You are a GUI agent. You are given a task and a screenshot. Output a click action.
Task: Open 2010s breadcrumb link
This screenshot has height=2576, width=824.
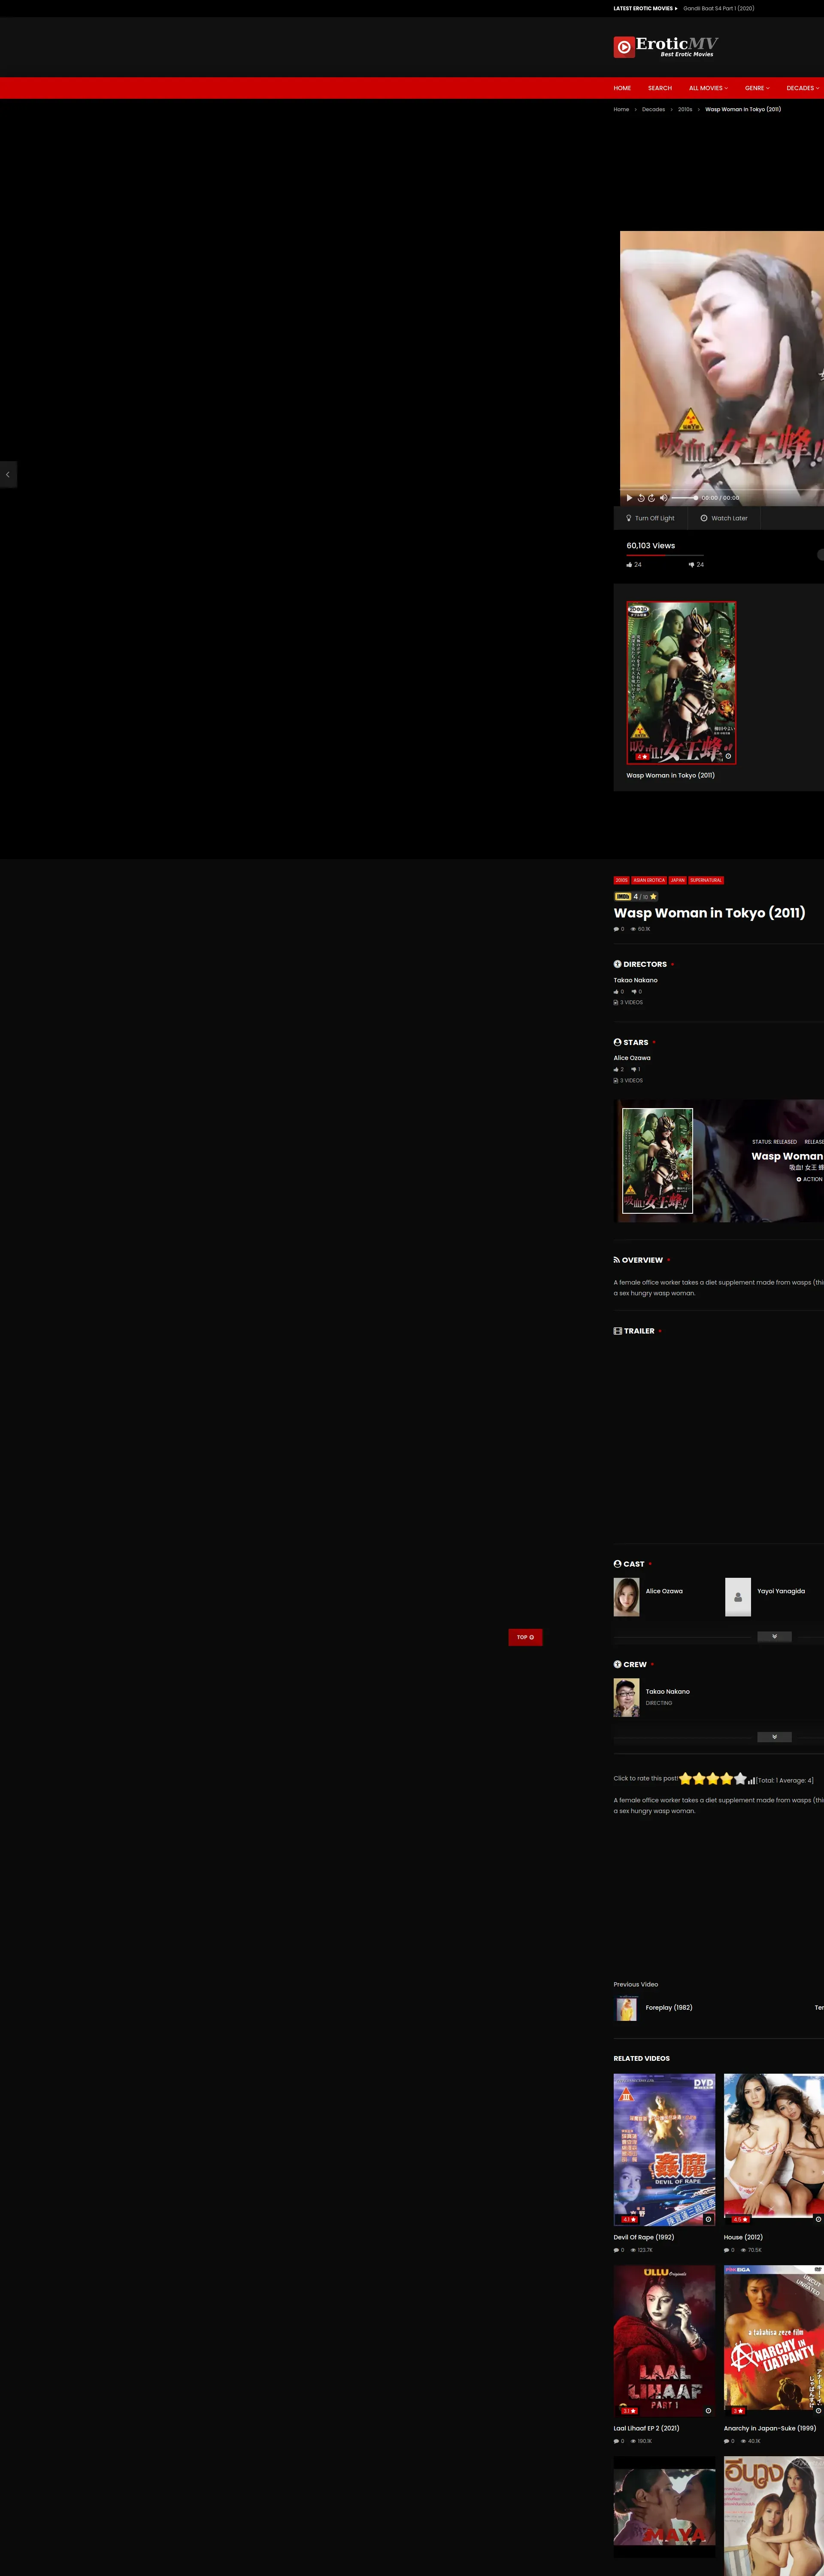click(685, 109)
